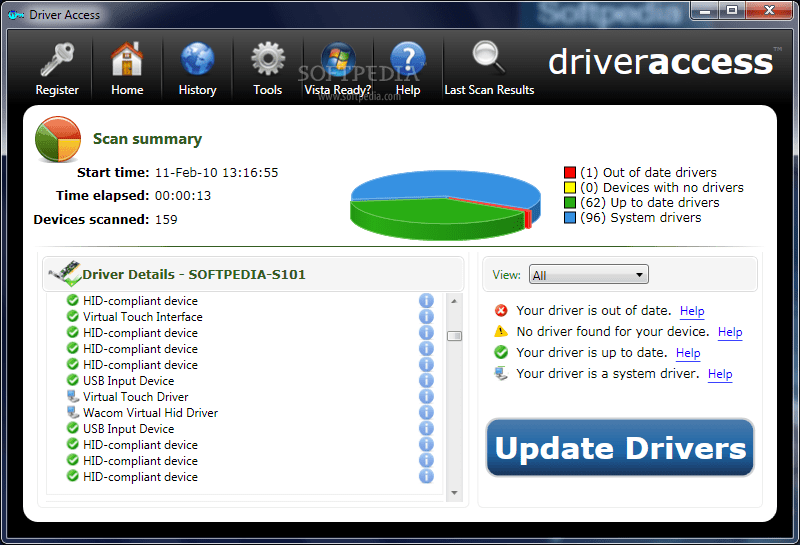Screen dimensions: 800x545
Task: Click the Last Scan Results label
Action: [489, 90]
